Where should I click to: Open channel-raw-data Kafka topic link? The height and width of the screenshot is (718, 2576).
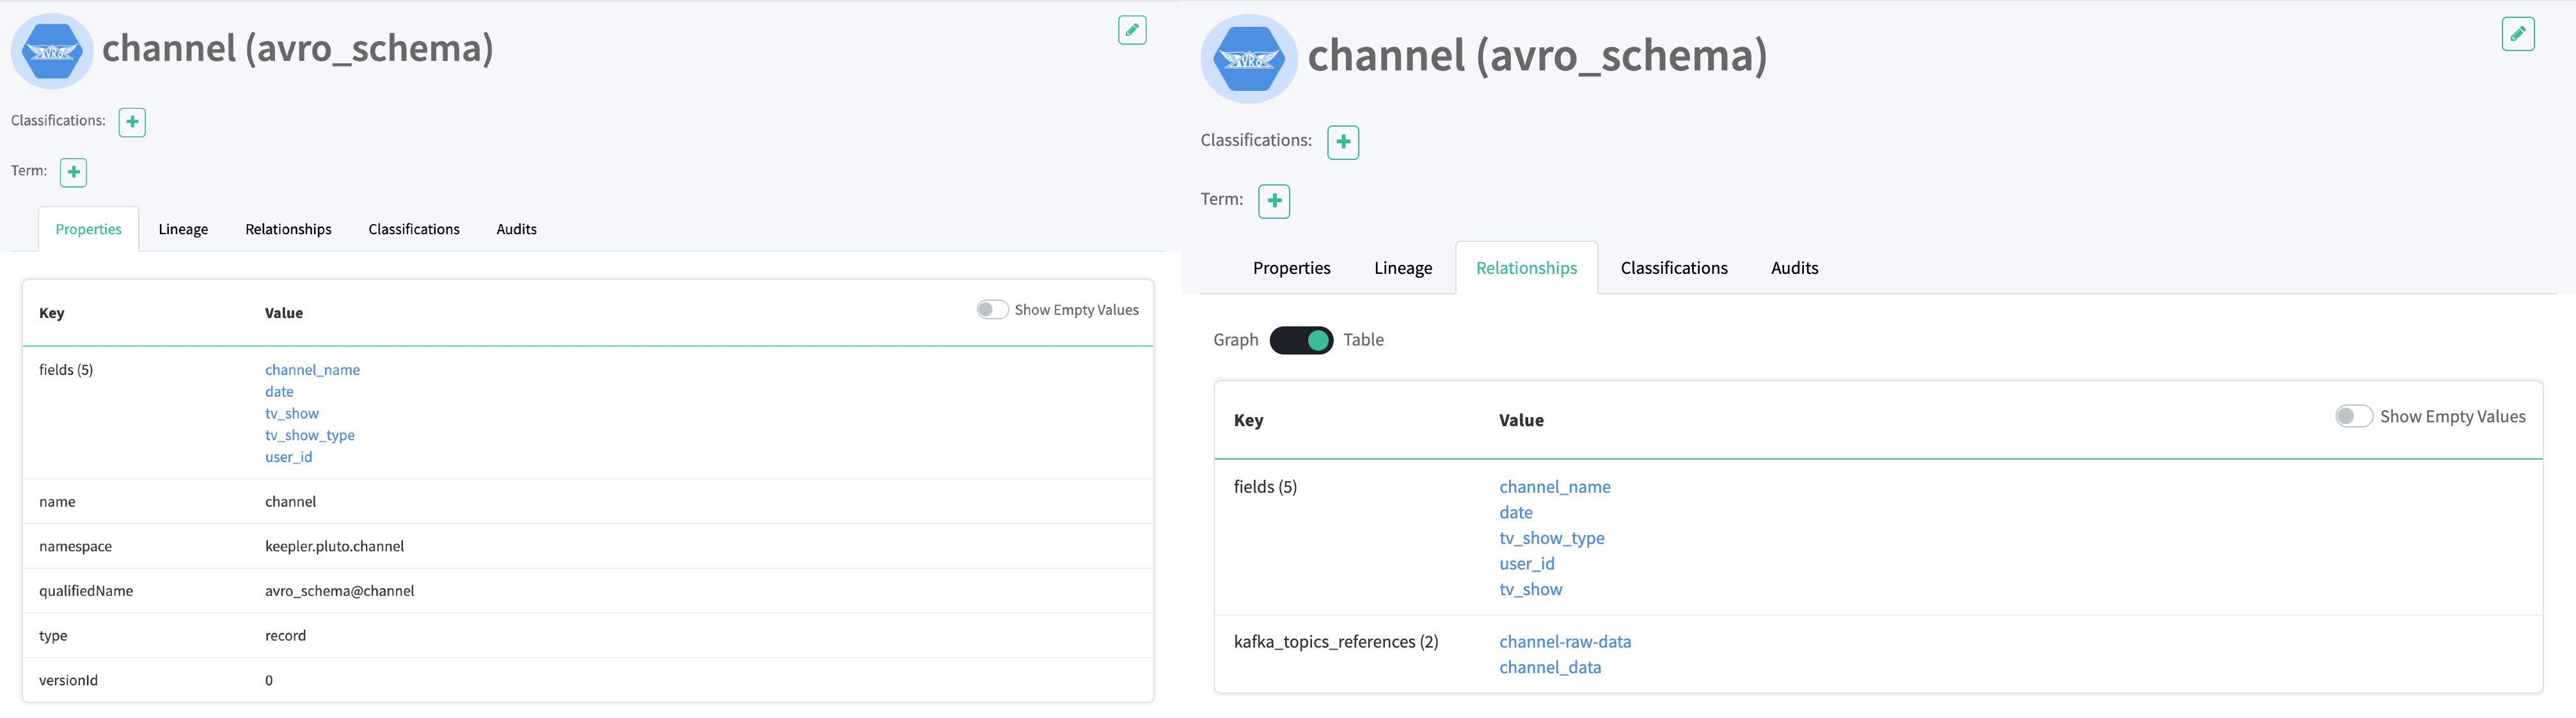coord(1564,642)
